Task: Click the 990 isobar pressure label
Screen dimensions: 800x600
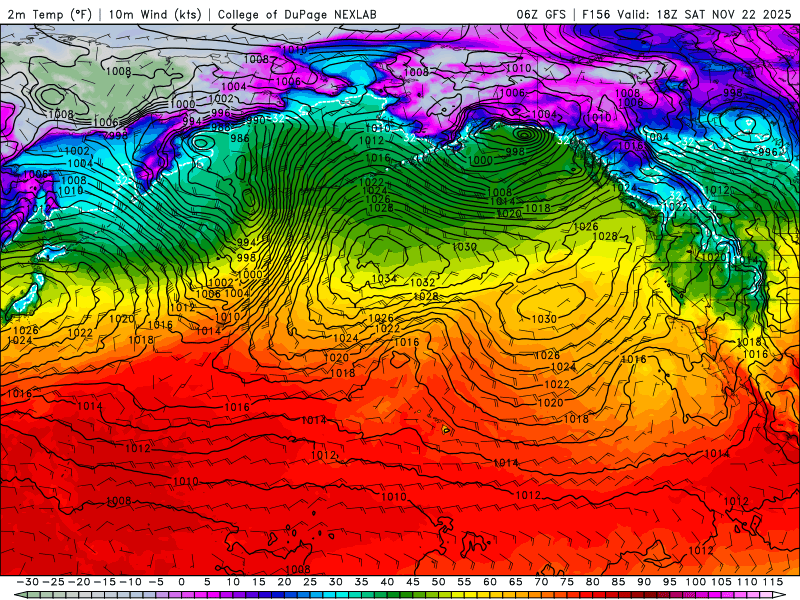Action: (x=255, y=120)
